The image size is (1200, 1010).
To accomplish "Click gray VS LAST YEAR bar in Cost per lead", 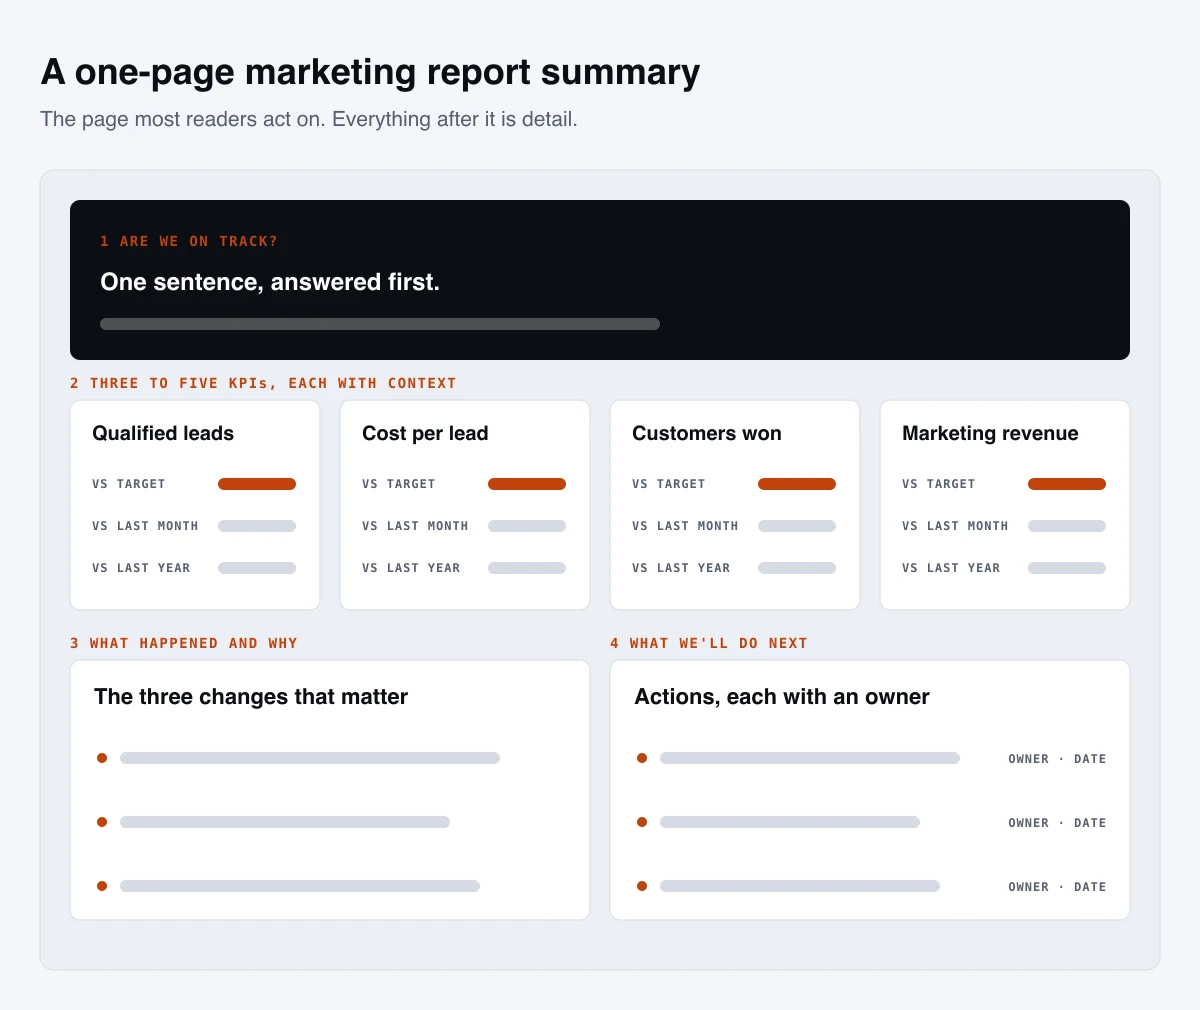I will [527, 568].
